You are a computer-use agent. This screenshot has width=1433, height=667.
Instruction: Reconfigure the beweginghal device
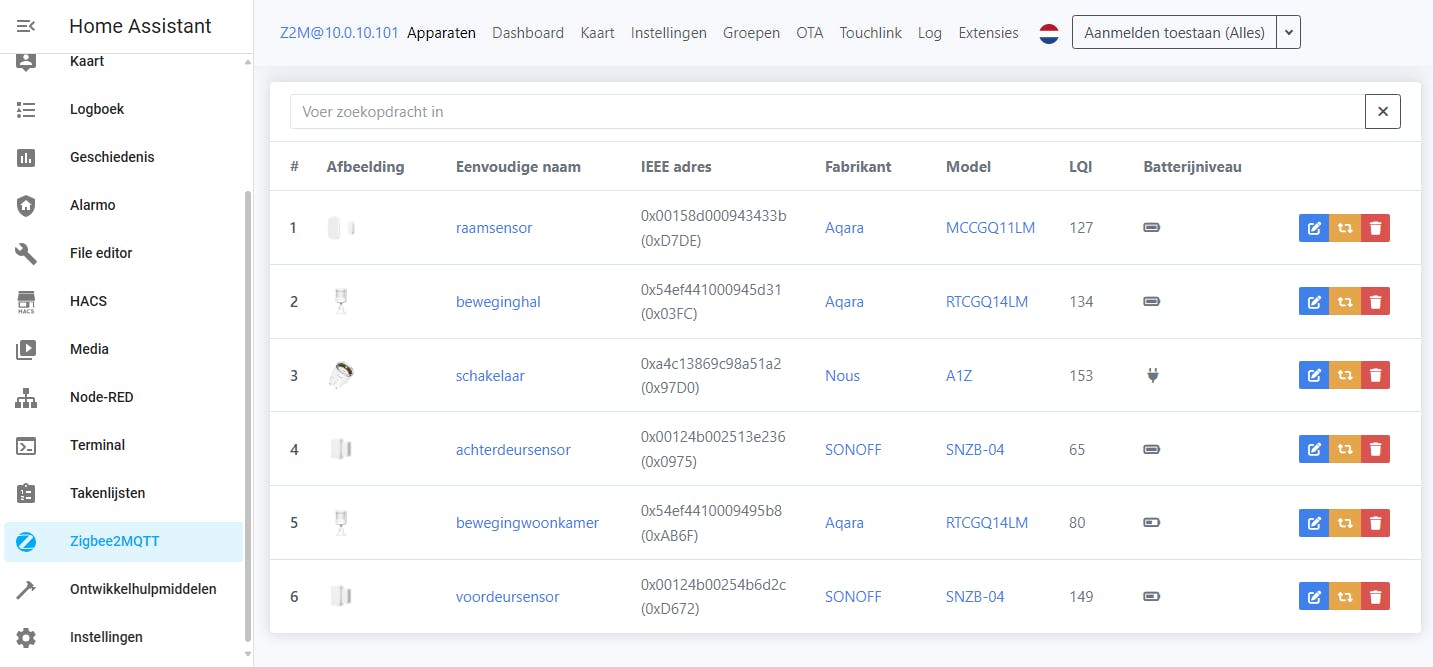pos(1345,302)
